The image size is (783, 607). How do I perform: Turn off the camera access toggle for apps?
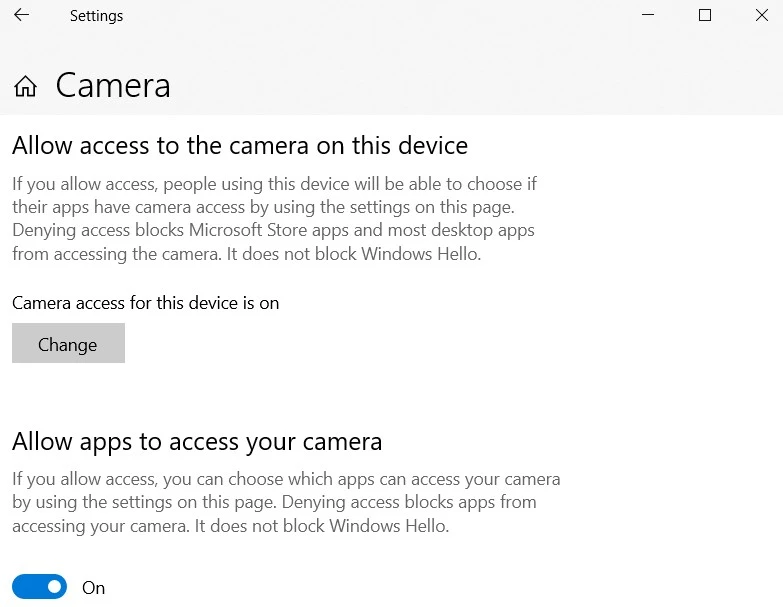click(40, 587)
